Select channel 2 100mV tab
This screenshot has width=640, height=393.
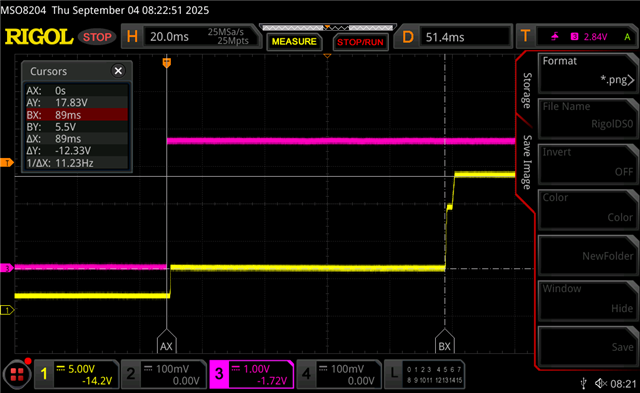tap(164, 374)
